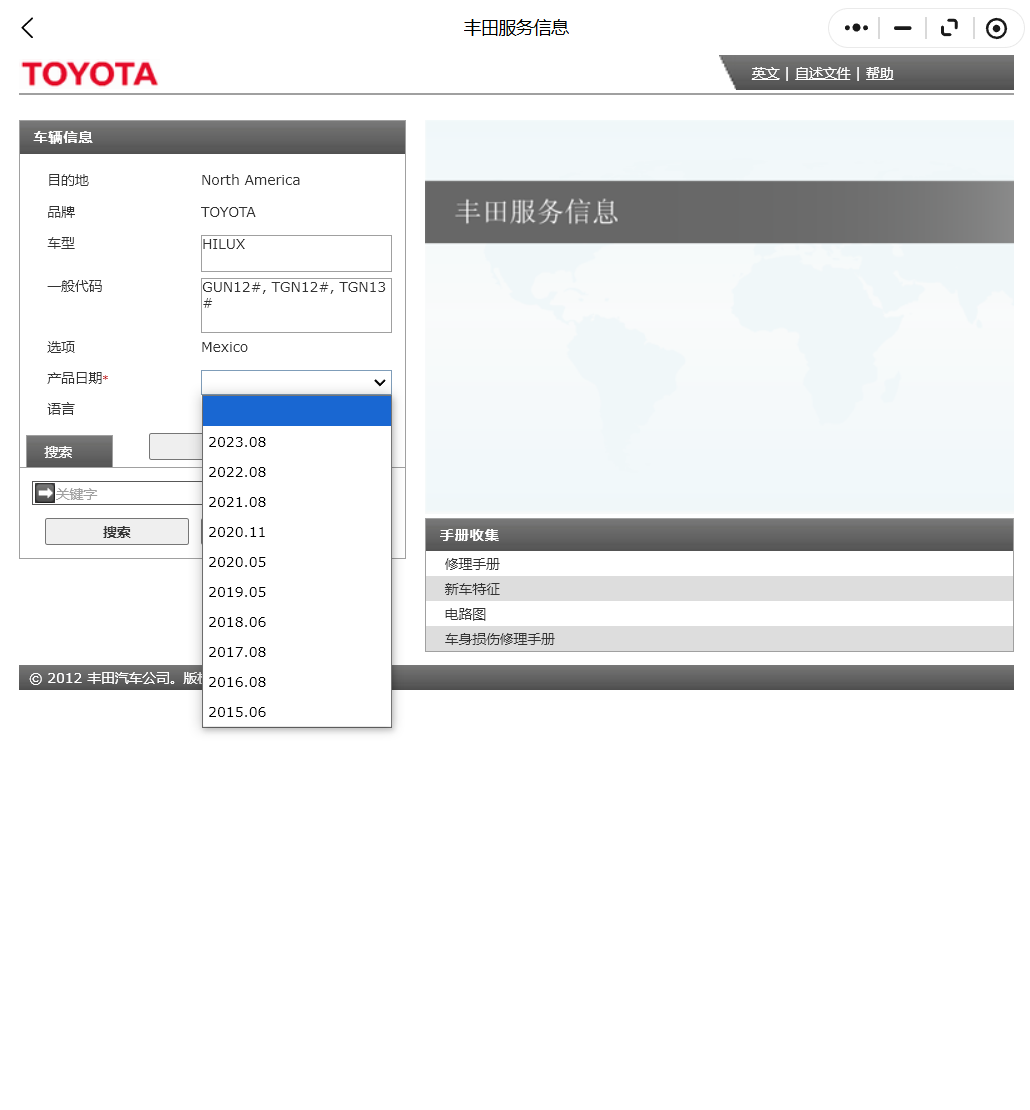Switch language via the 英文 header item
Viewport: 1030px width, 1110px height.
765,73
